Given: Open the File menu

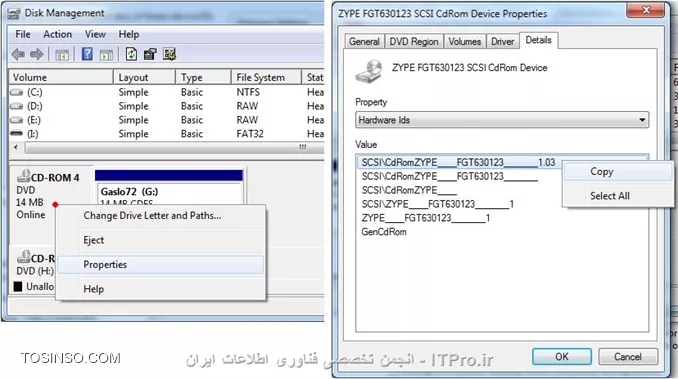Looking at the screenshot, I should (23, 34).
